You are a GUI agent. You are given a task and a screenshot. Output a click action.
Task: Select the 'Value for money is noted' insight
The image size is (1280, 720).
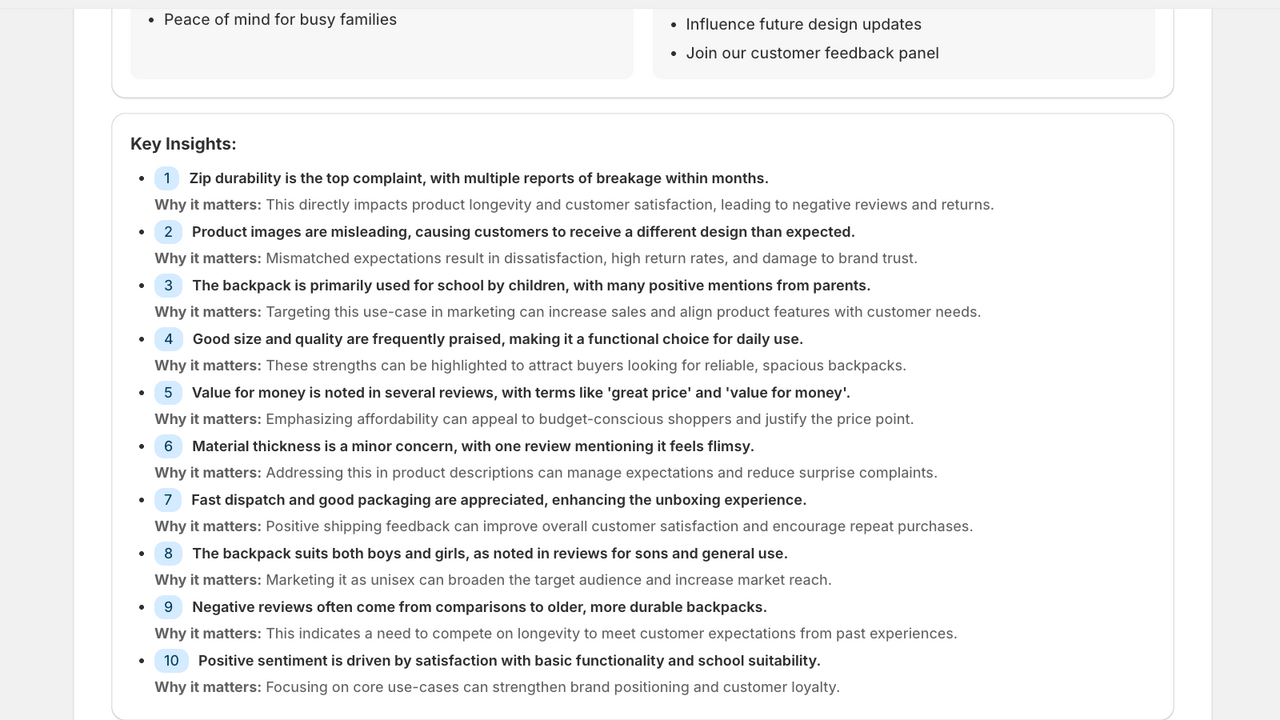[x=521, y=393]
